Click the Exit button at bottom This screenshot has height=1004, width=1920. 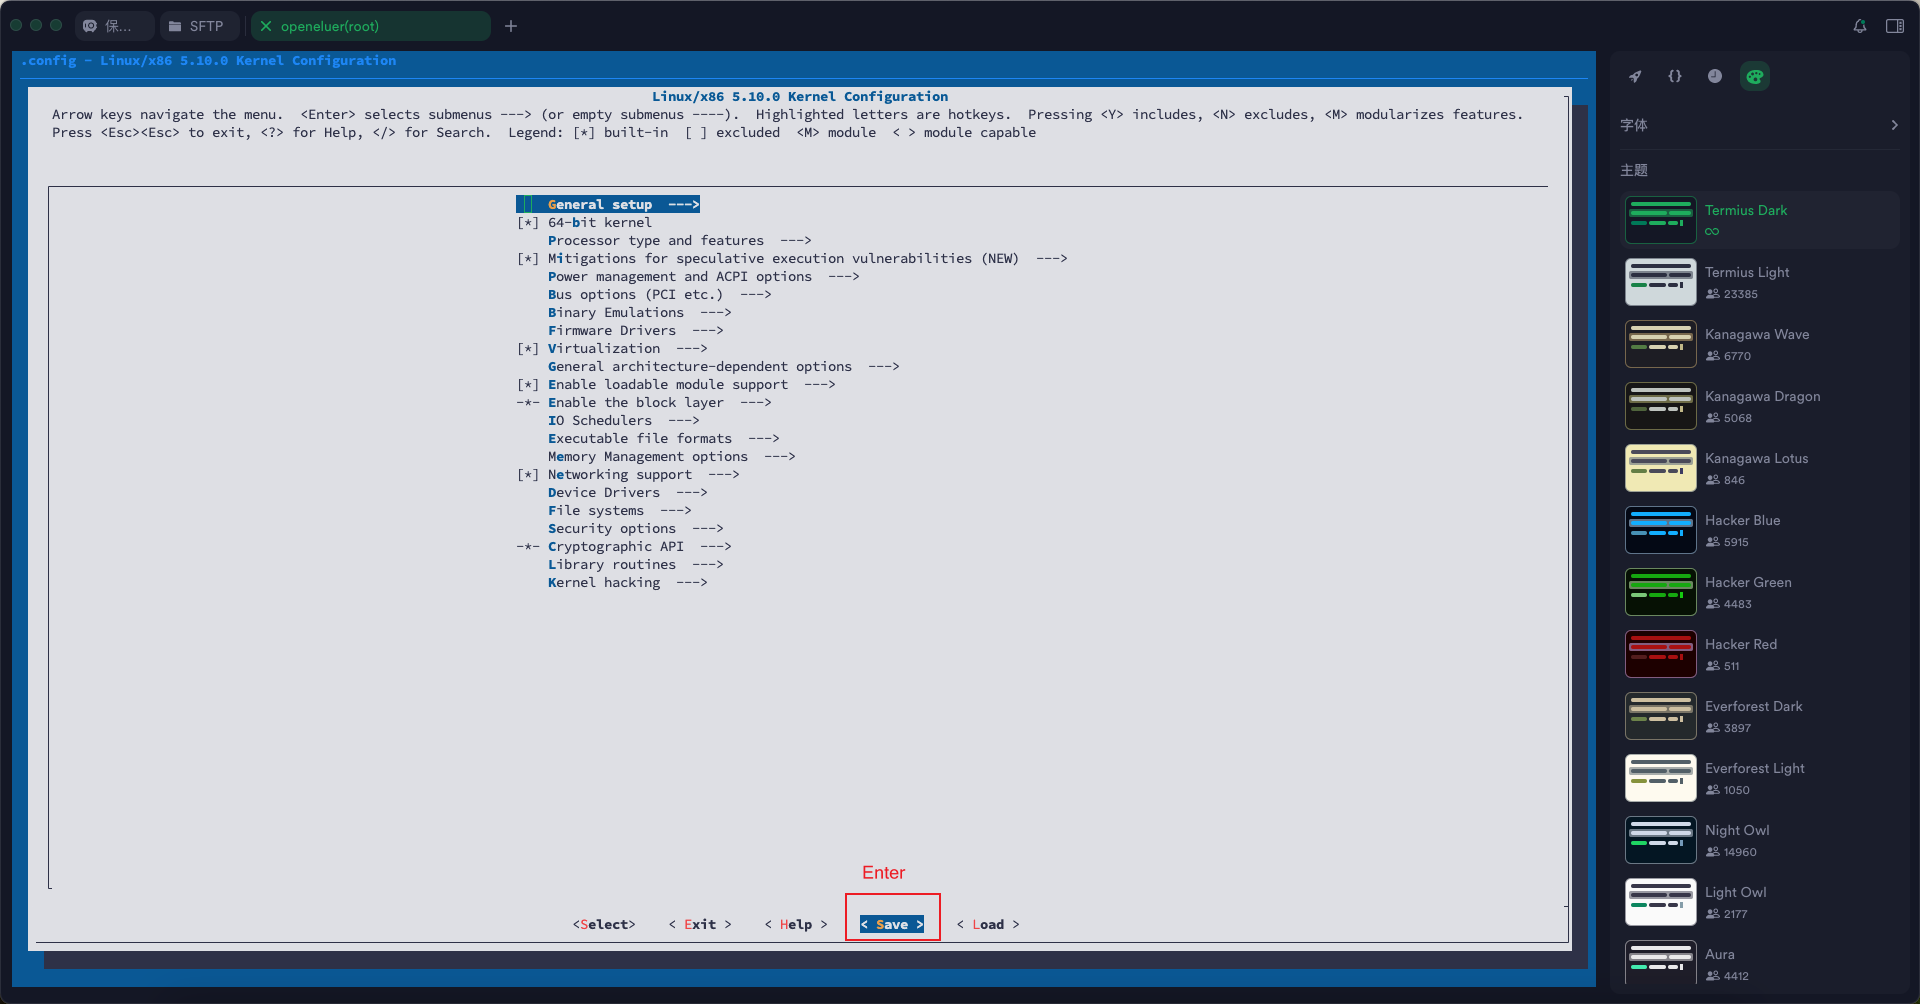click(x=700, y=925)
